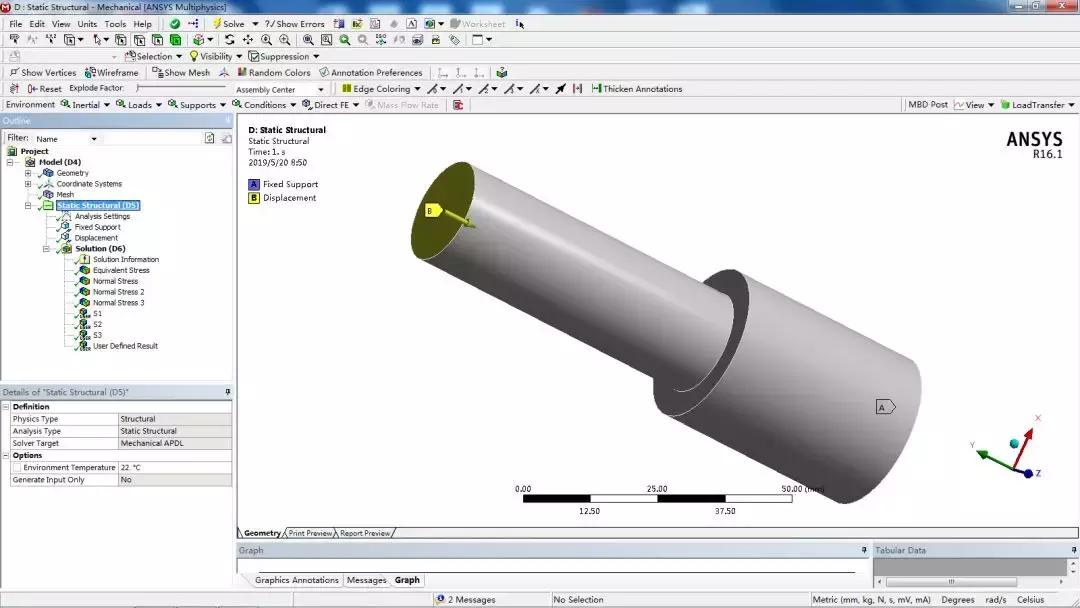The width and height of the screenshot is (1080, 608).
Task: Toggle Wireframe display mode
Action: pos(112,72)
